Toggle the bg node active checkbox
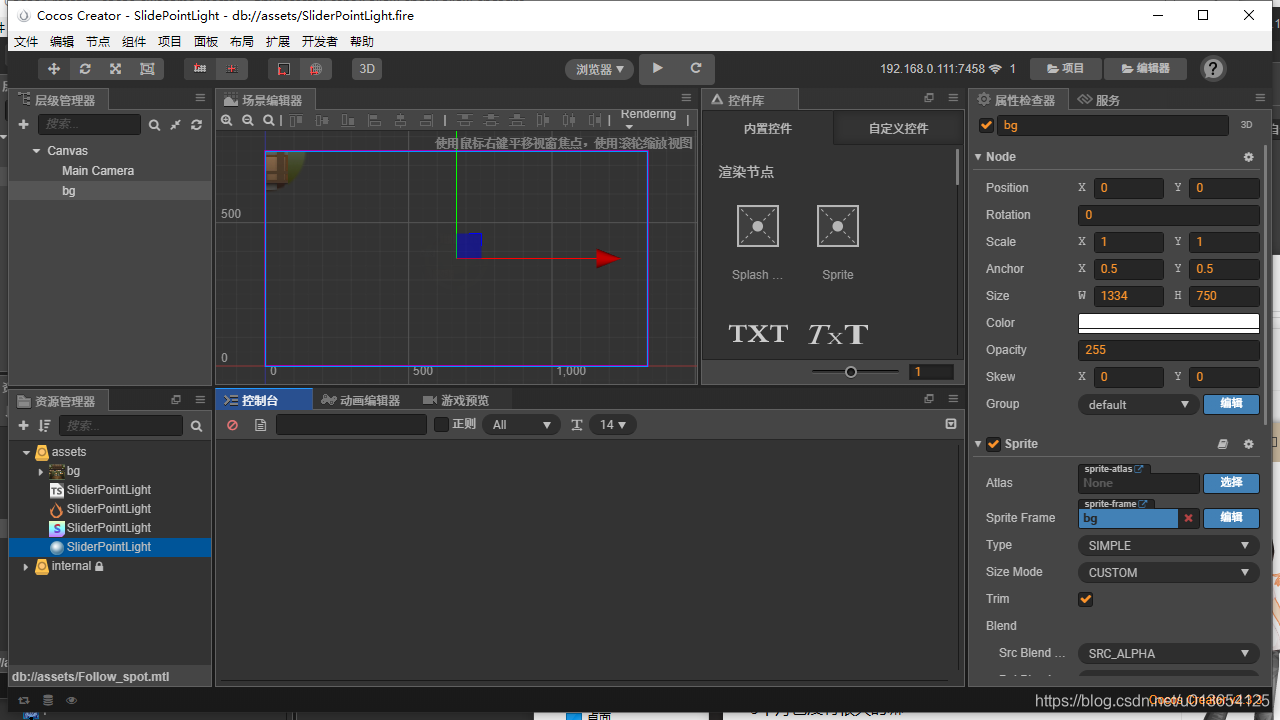1280x720 pixels. (x=986, y=125)
